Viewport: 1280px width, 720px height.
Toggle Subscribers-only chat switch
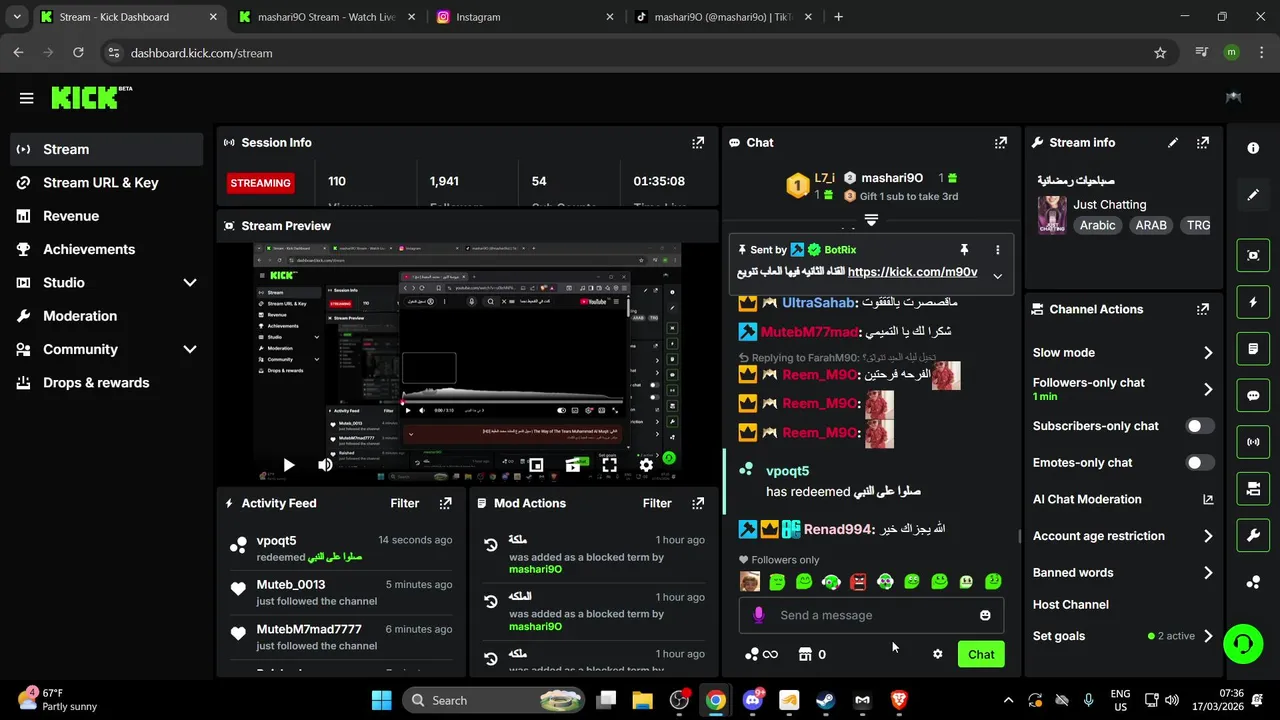point(1200,426)
